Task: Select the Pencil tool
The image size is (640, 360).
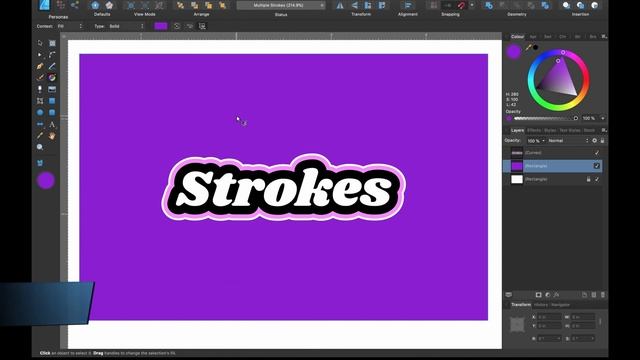Action: 52,66
